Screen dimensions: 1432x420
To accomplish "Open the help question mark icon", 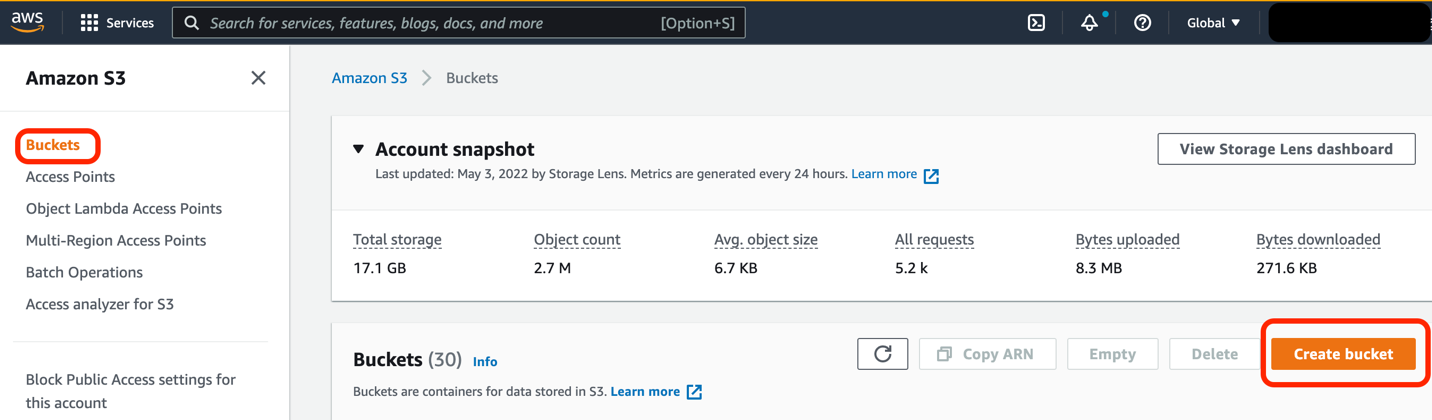I will point(1142,23).
